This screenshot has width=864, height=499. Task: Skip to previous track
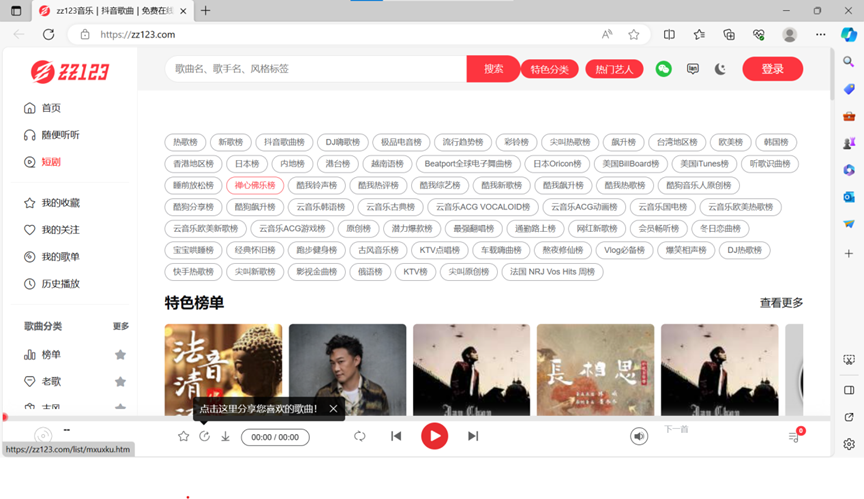(x=396, y=436)
